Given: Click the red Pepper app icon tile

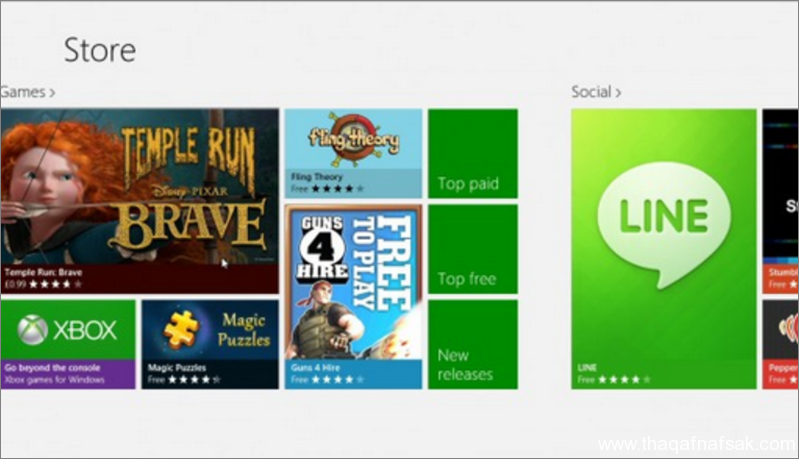Looking at the screenshot, I should coord(781,344).
